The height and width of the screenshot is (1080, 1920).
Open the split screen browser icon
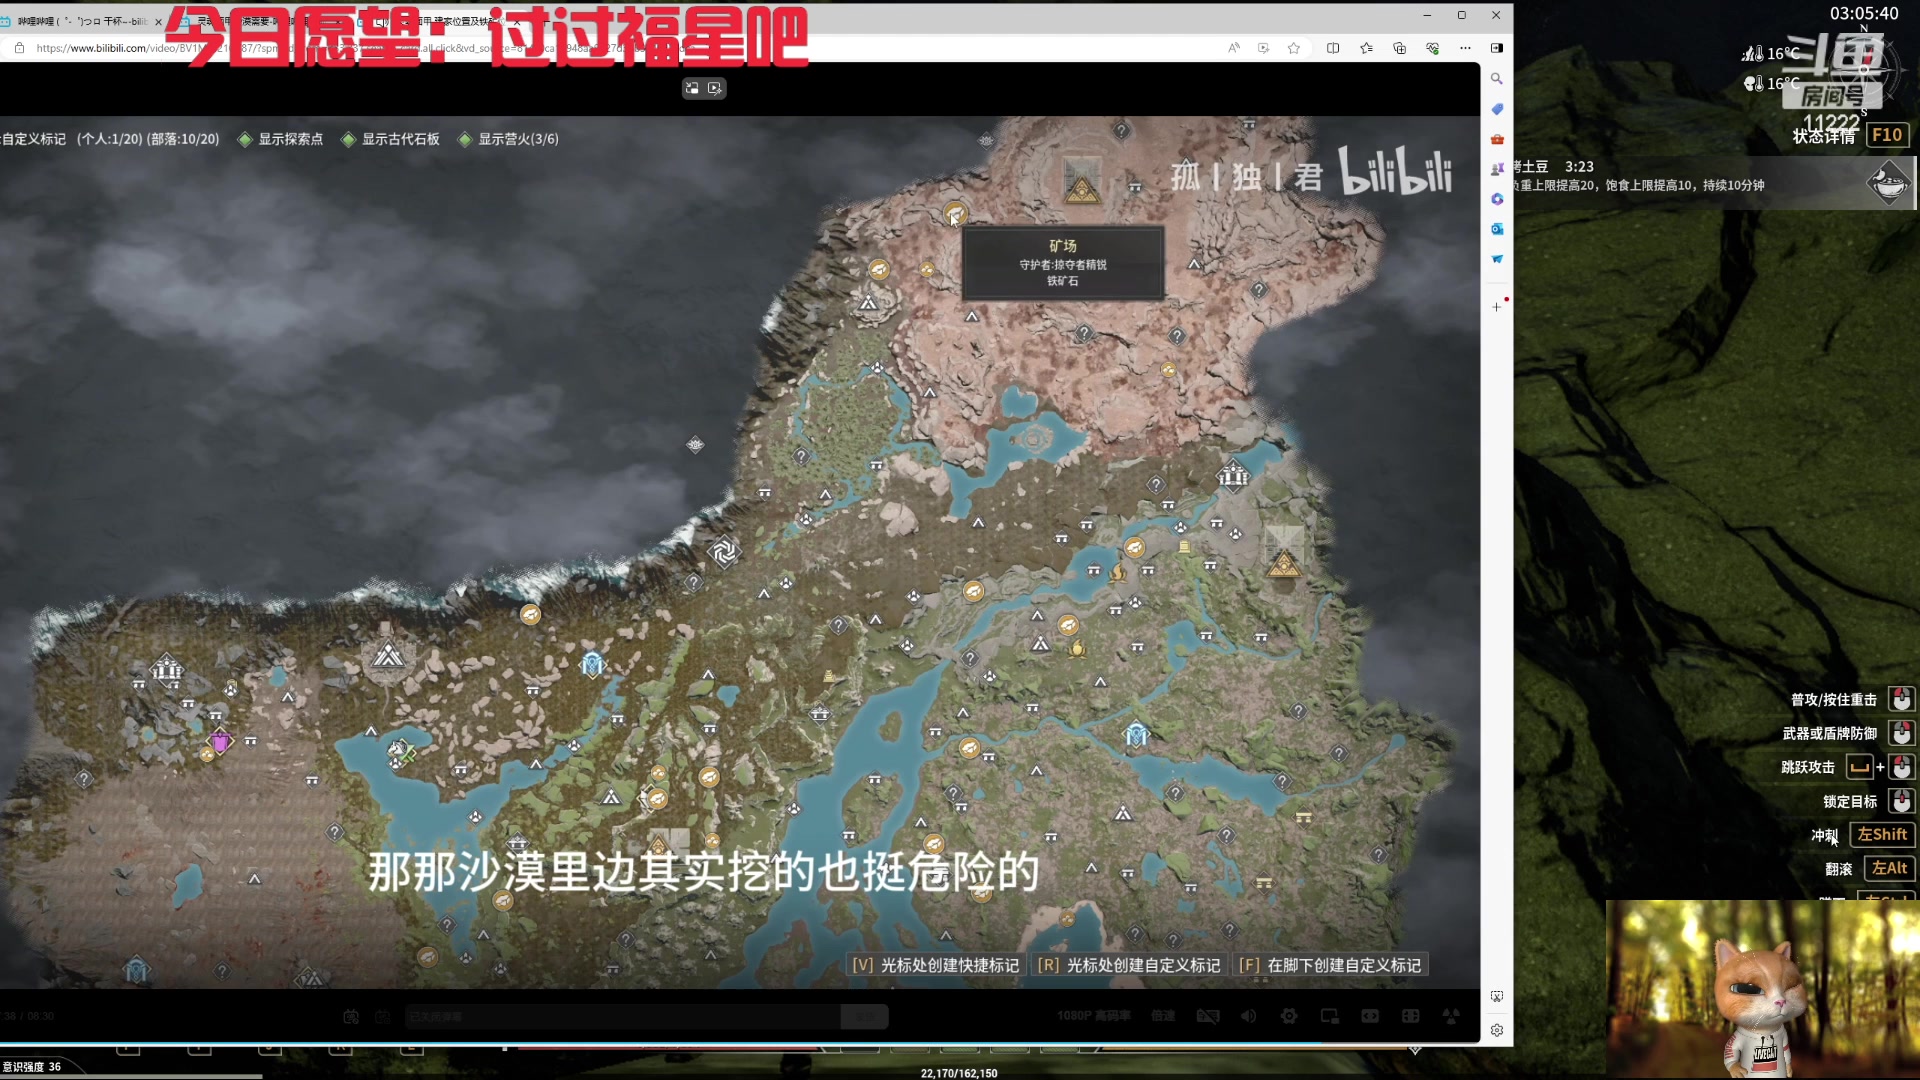coord(1333,48)
